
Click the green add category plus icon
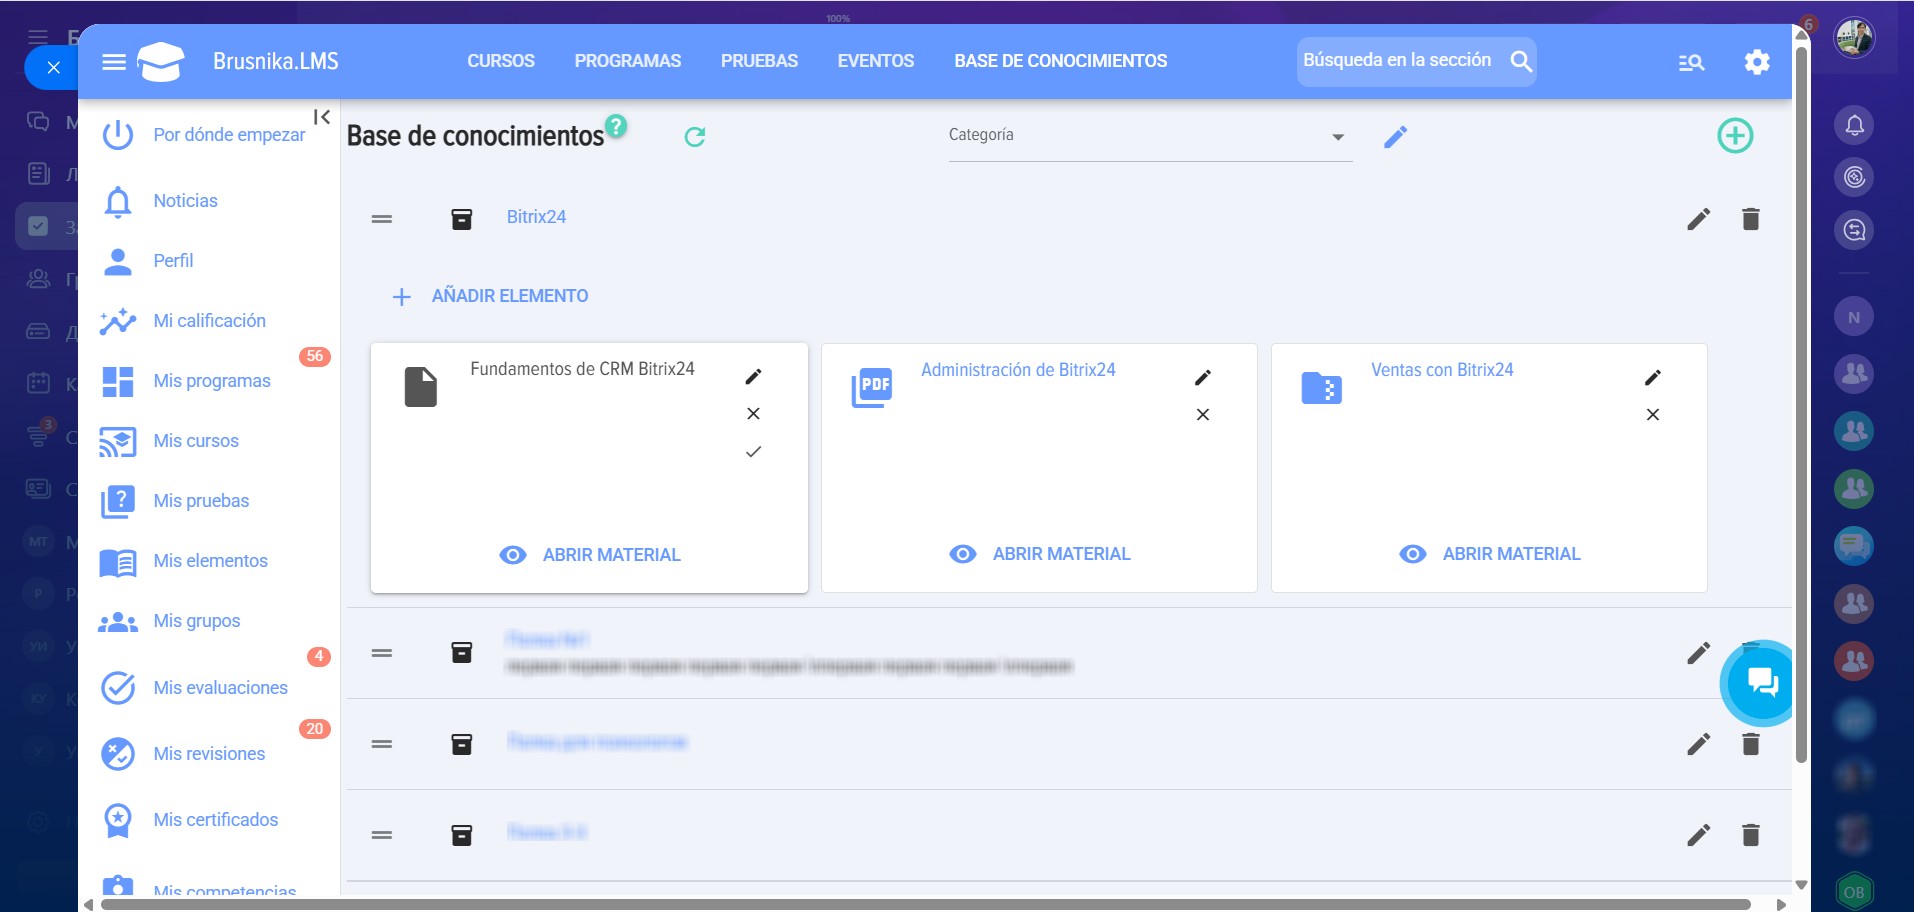coord(1735,136)
